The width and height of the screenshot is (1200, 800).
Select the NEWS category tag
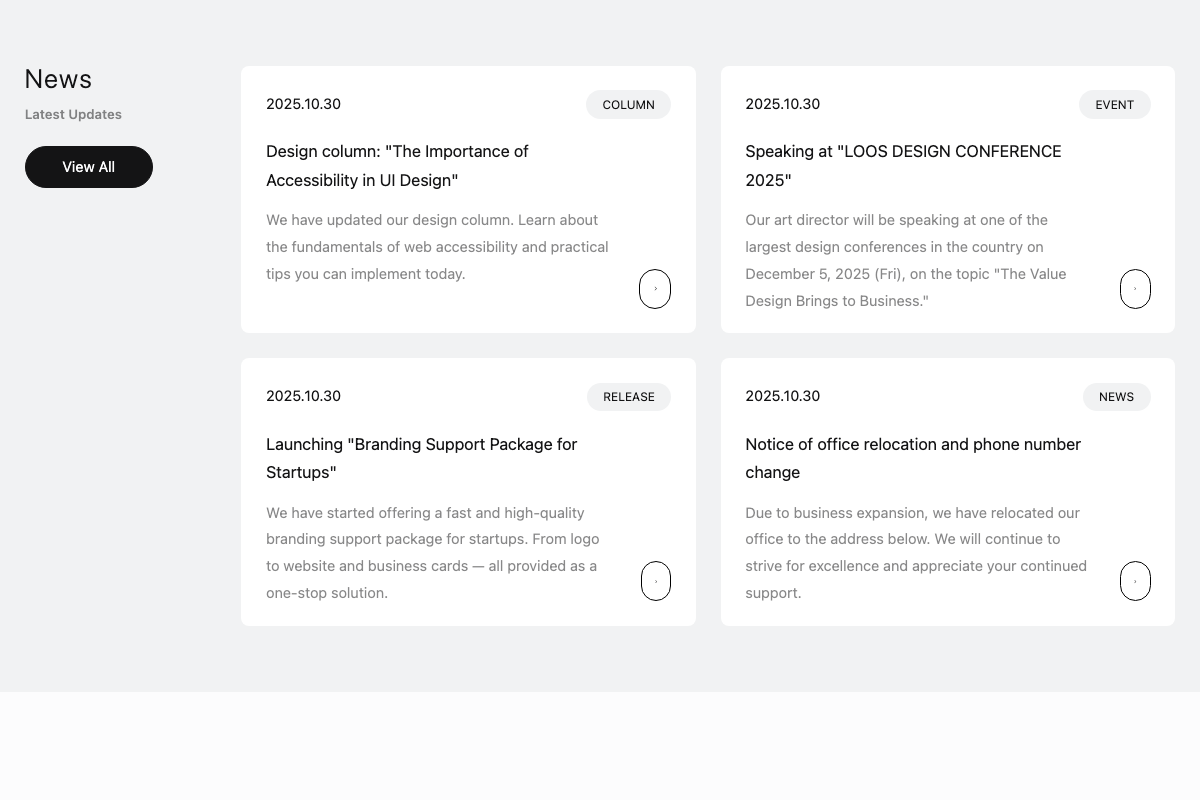[x=1116, y=397]
